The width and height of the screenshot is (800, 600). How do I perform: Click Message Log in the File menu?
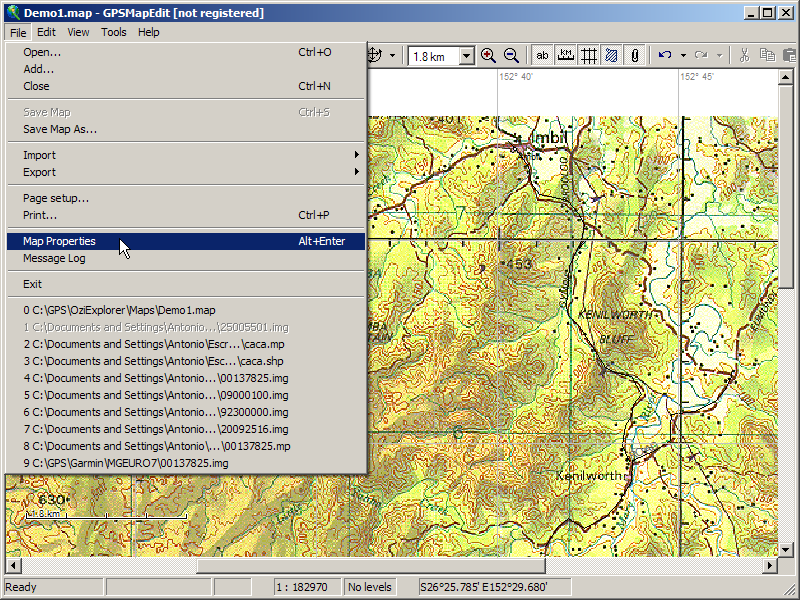coord(54,258)
